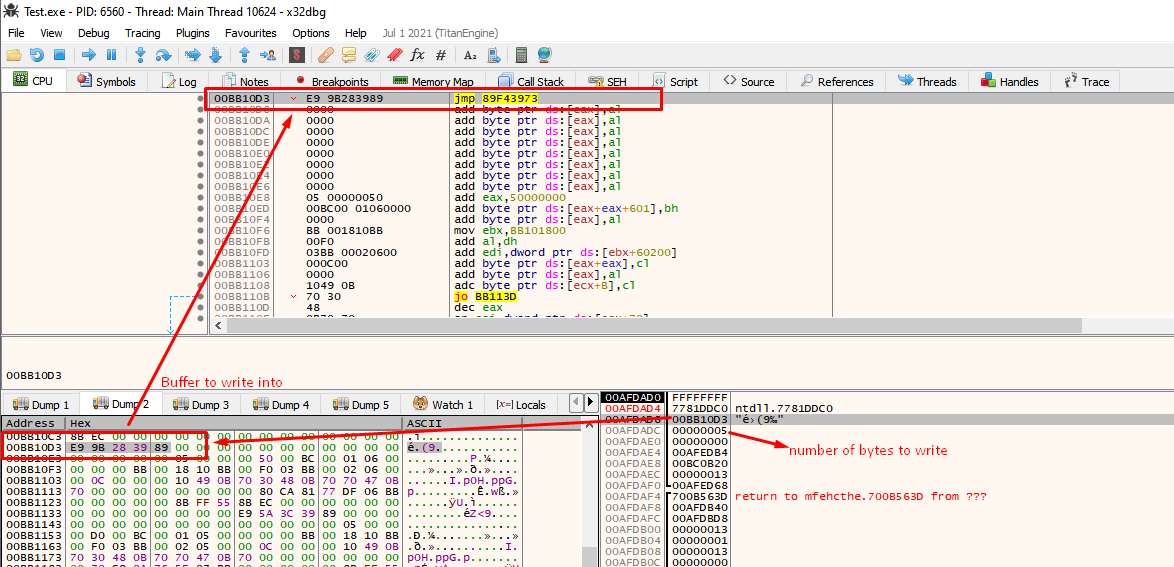Click the Run arrow icon

(x=88, y=55)
